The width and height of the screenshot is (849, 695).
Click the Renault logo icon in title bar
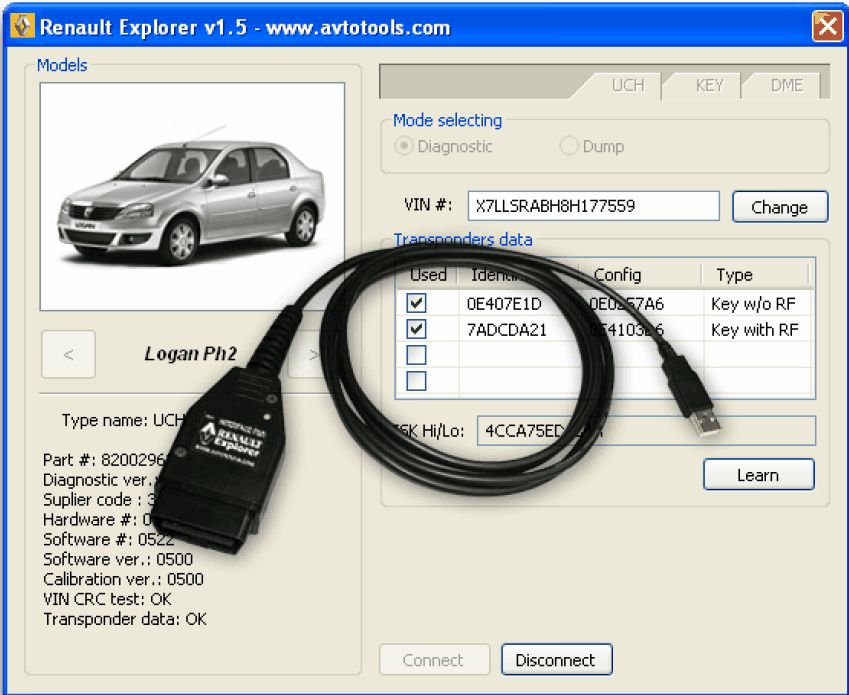pos(22,26)
